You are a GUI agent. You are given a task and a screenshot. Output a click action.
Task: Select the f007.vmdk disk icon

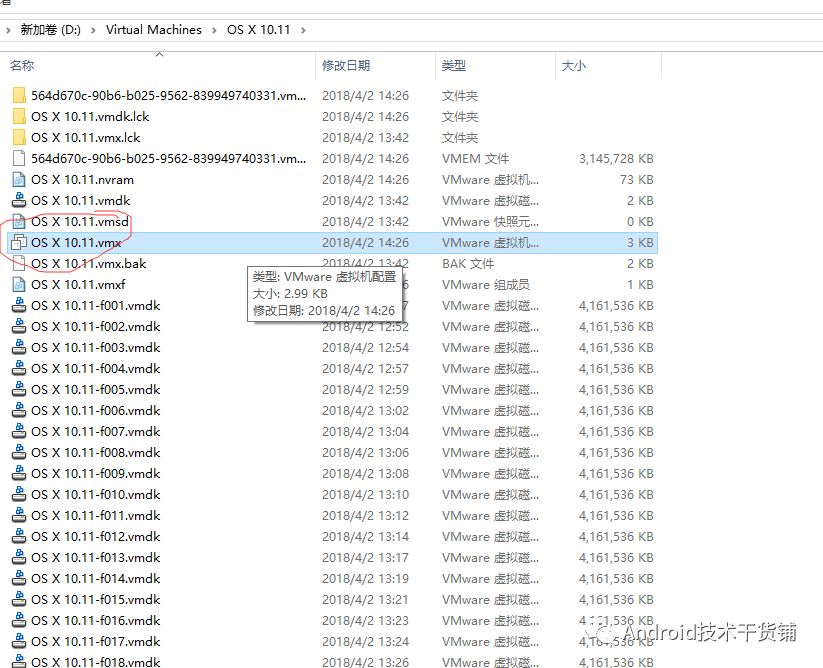(x=19, y=431)
